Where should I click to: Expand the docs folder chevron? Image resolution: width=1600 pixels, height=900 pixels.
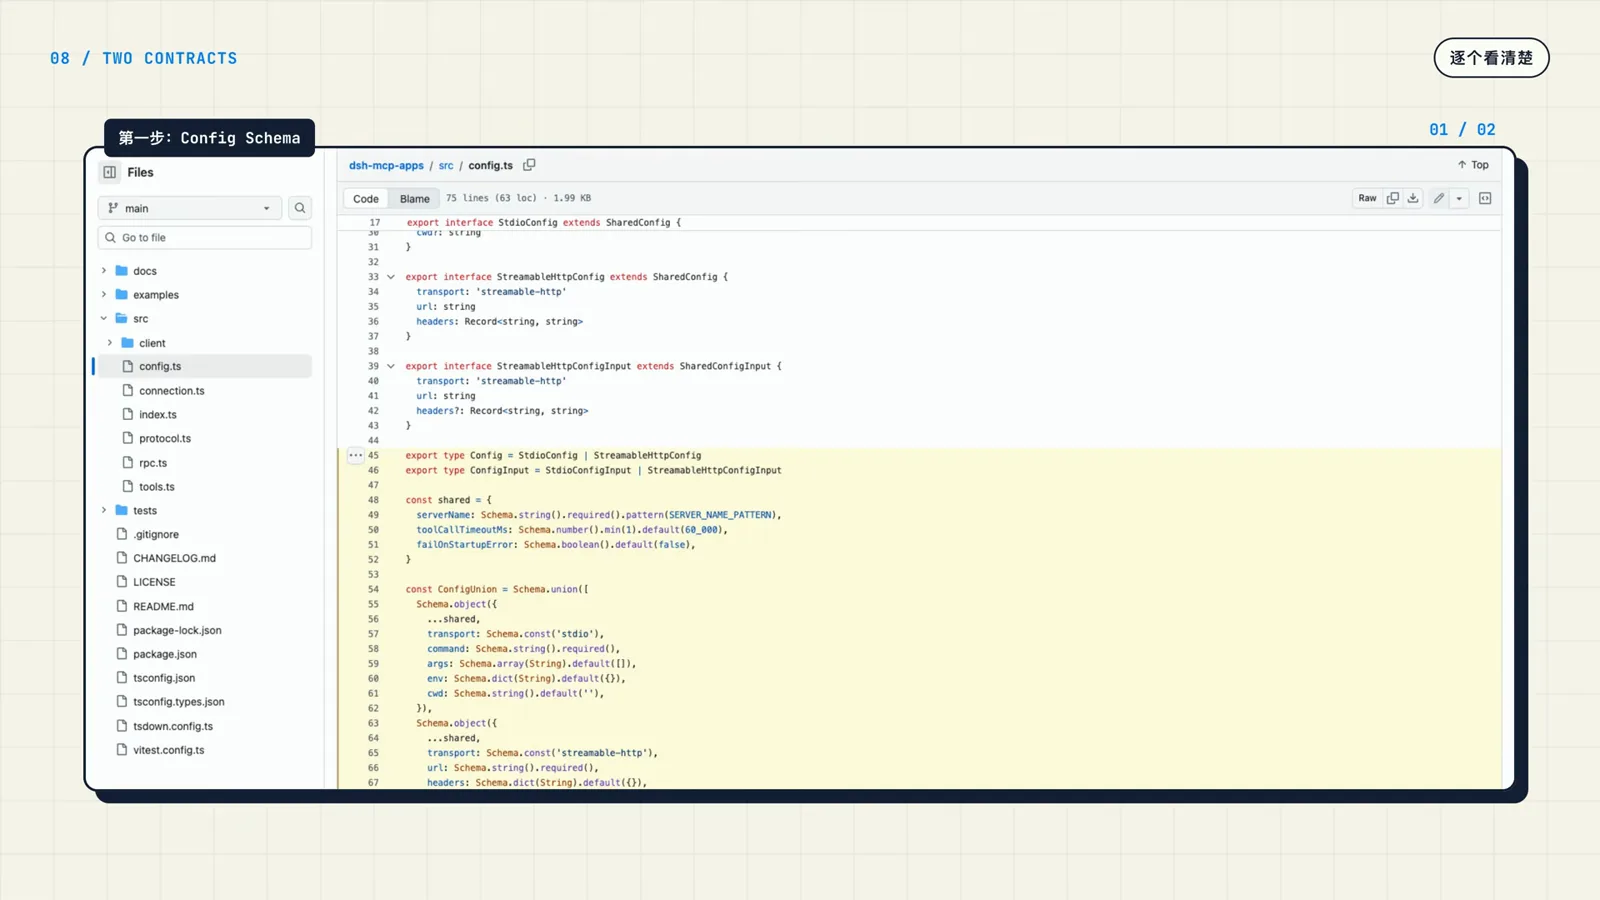click(x=104, y=271)
